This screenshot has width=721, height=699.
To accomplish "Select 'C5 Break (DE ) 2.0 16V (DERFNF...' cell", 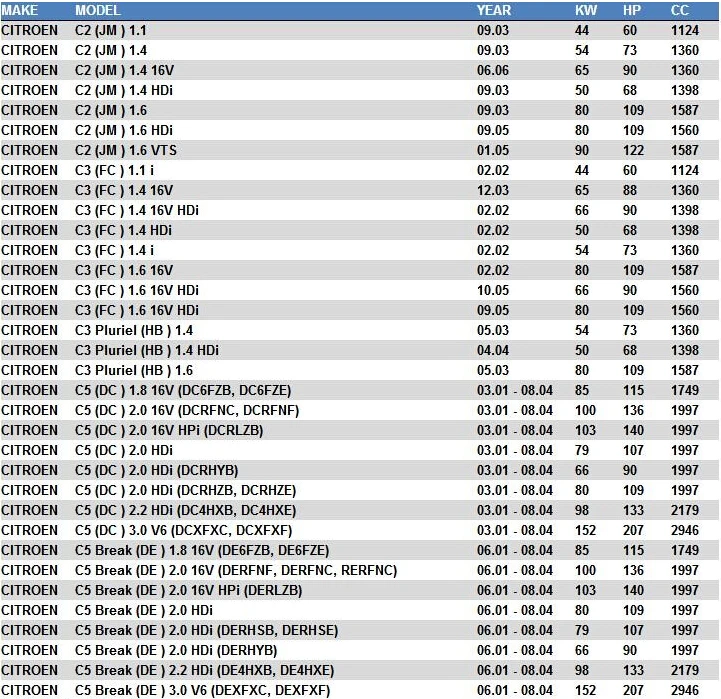I will click(x=236, y=570).
